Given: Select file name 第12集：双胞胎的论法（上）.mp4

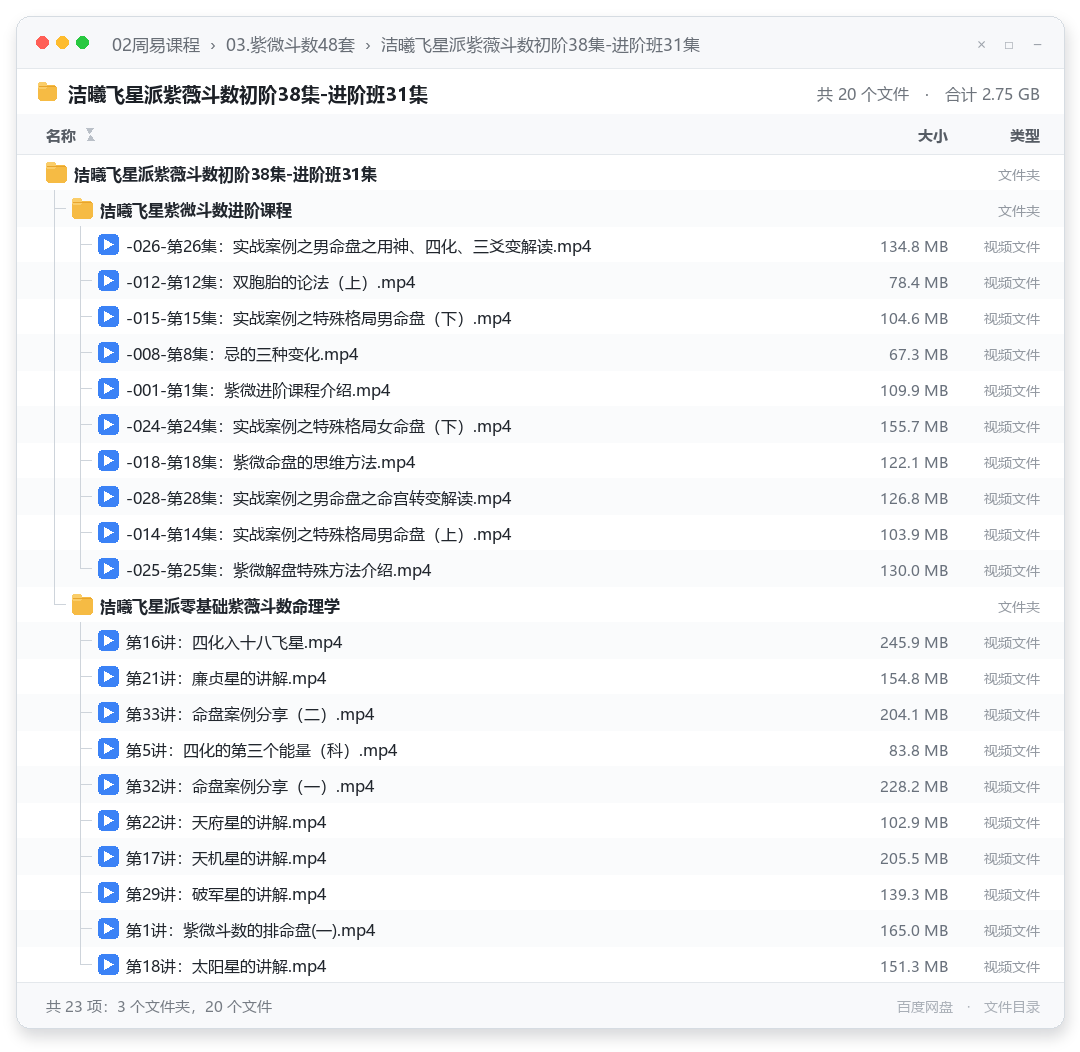Looking at the screenshot, I should (x=270, y=282).
